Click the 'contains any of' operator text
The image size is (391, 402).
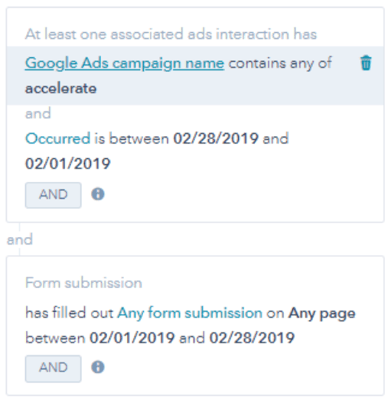click(x=280, y=63)
